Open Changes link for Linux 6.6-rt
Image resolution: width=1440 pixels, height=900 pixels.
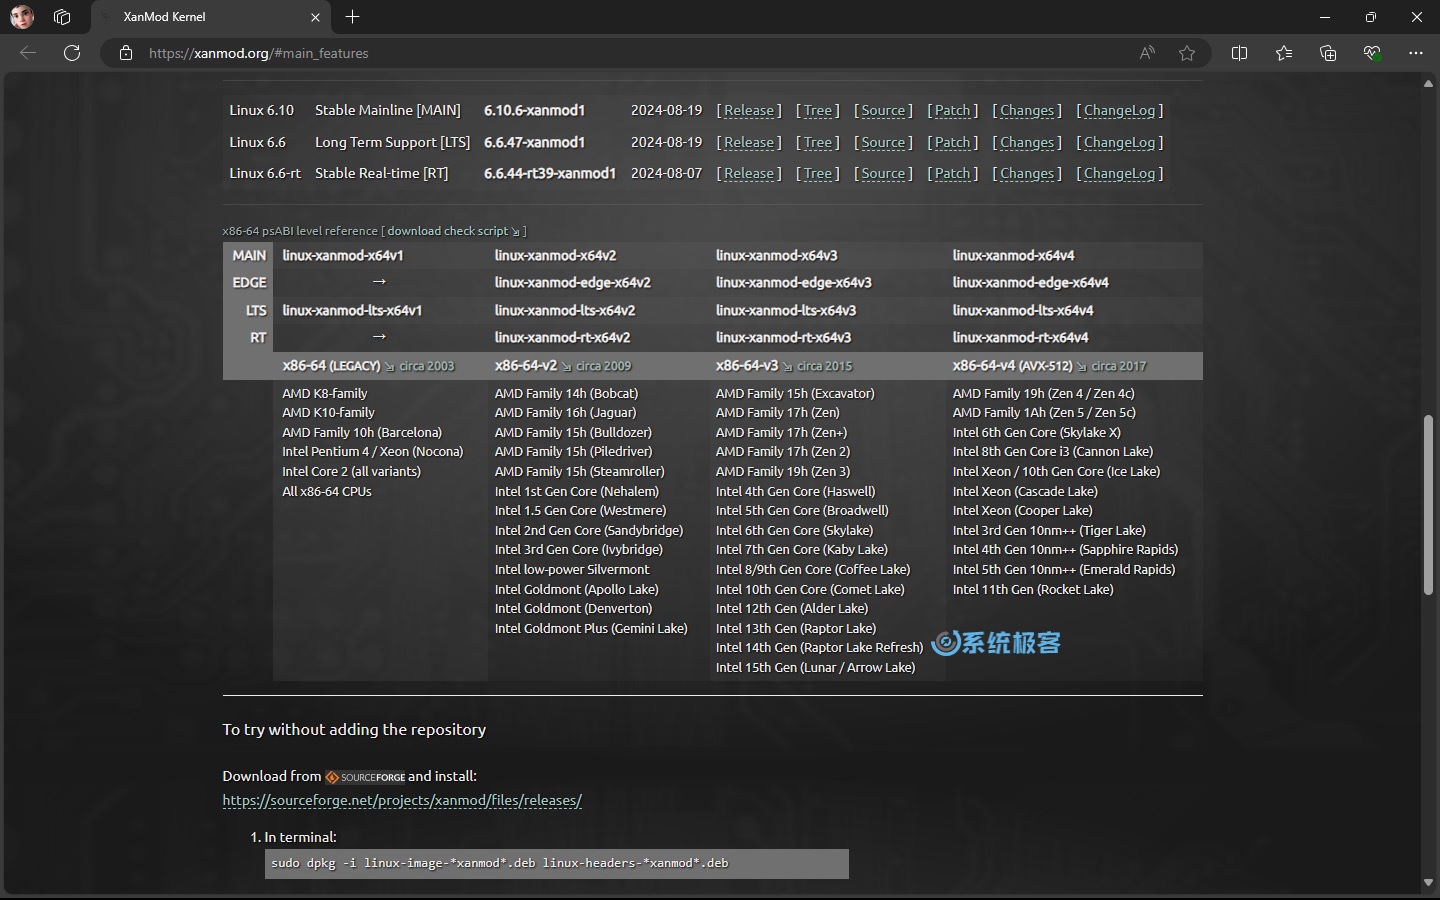click(x=1027, y=174)
